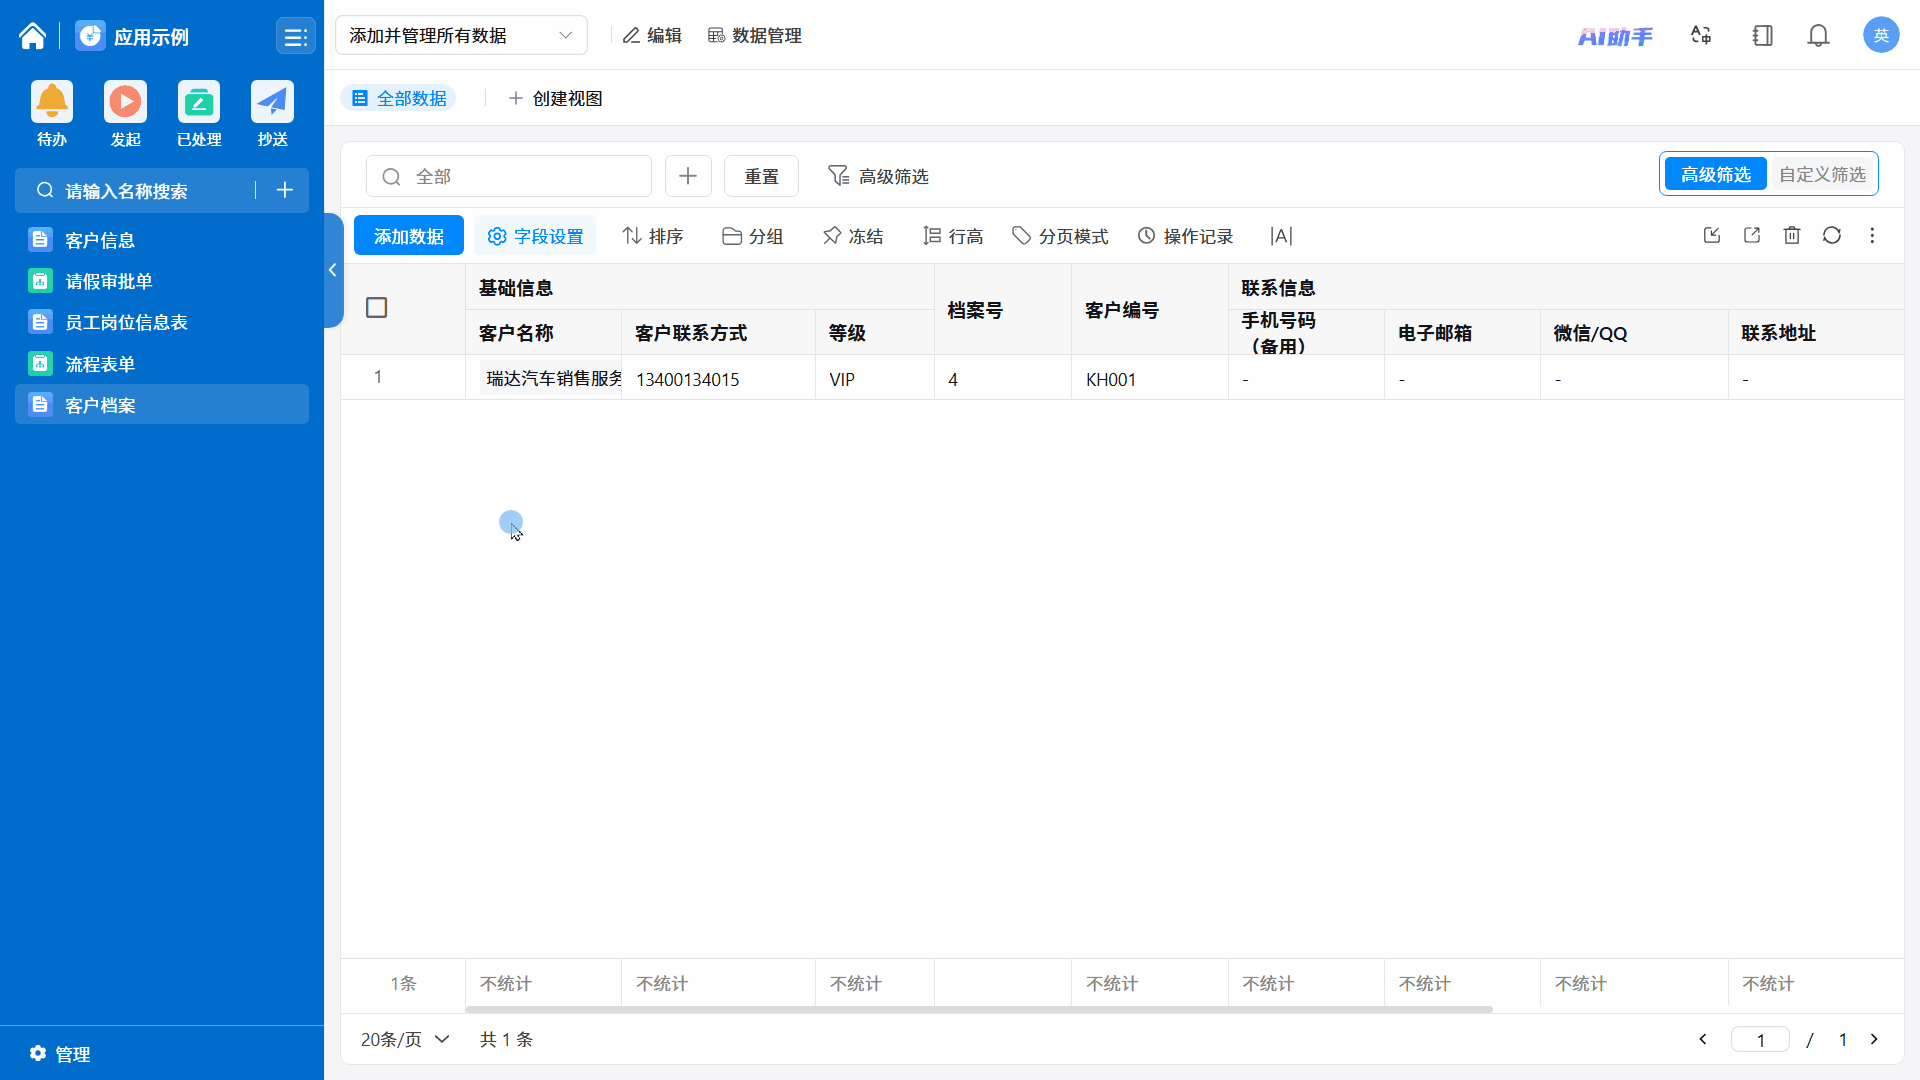Toggle the sidebar menu list icon
Image resolution: width=1920 pixels, height=1080 pixels.
coord(295,37)
